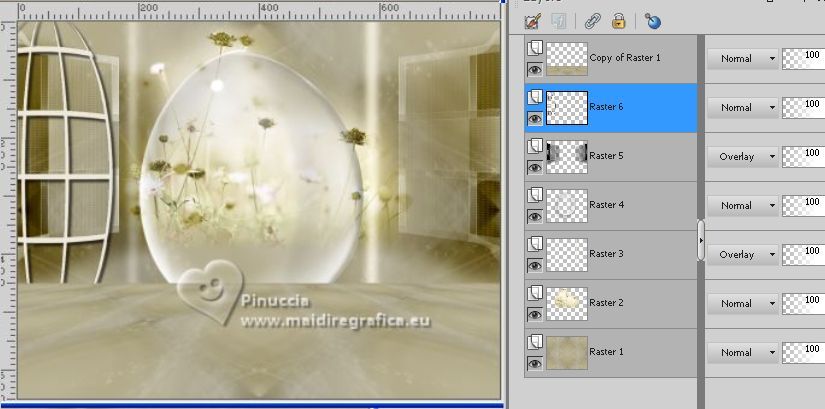Click the 200 mark on horizontal ruler
The height and width of the screenshot is (409, 825).
[149, 8]
